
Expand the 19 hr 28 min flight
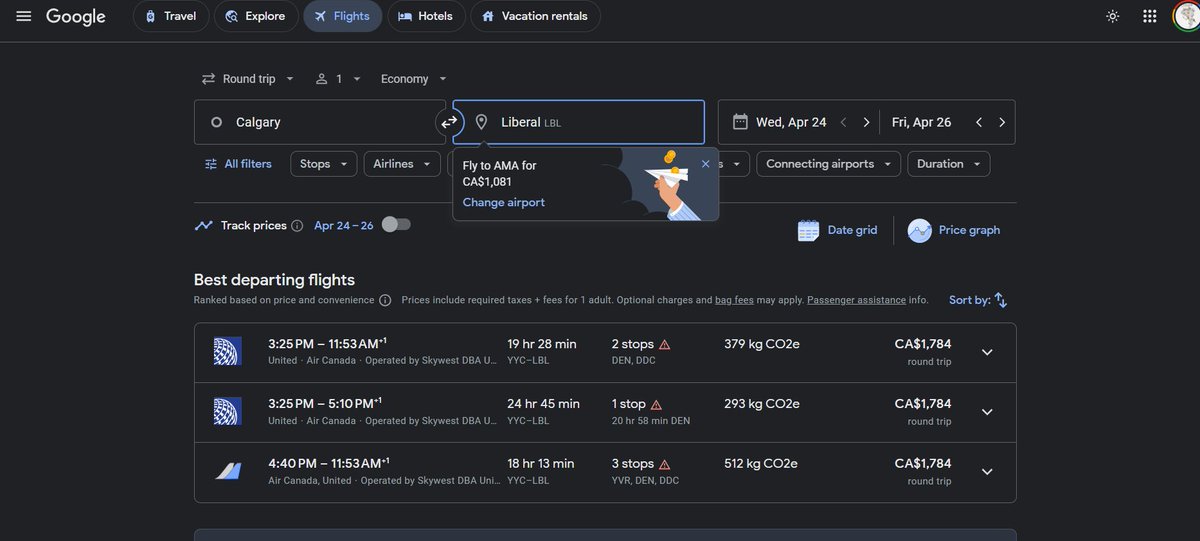coord(987,352)
